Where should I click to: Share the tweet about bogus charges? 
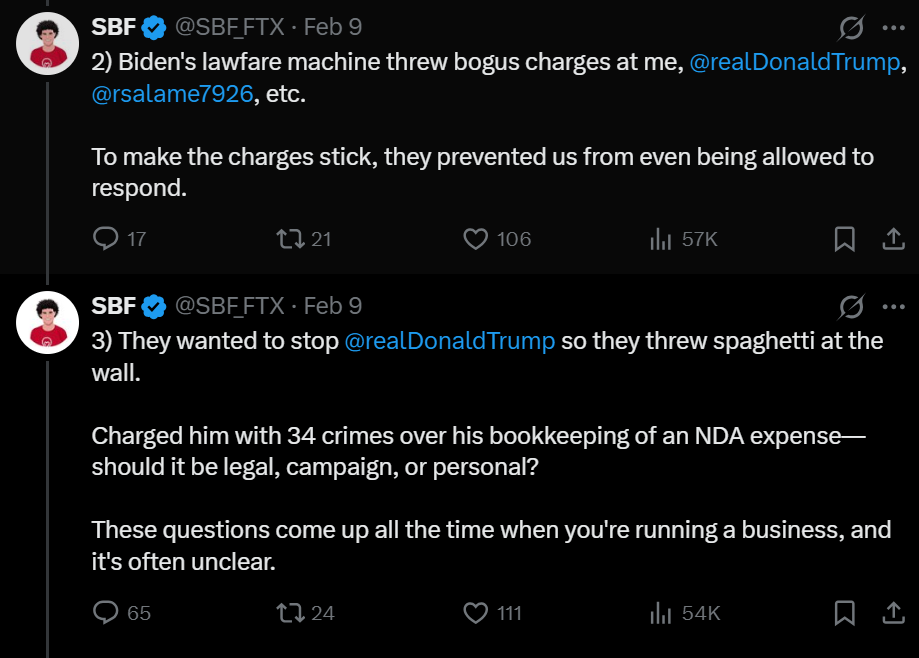pyautogui.click(x=892, y=239)
